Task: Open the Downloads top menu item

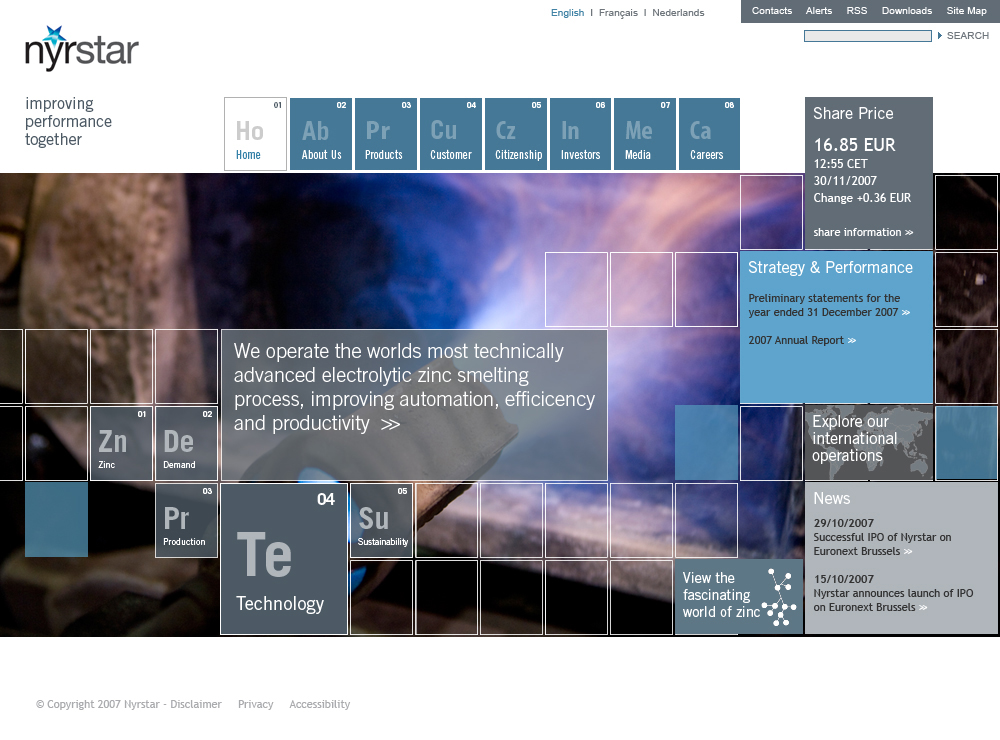Action: pyautogui.click(x=906, y=11)
